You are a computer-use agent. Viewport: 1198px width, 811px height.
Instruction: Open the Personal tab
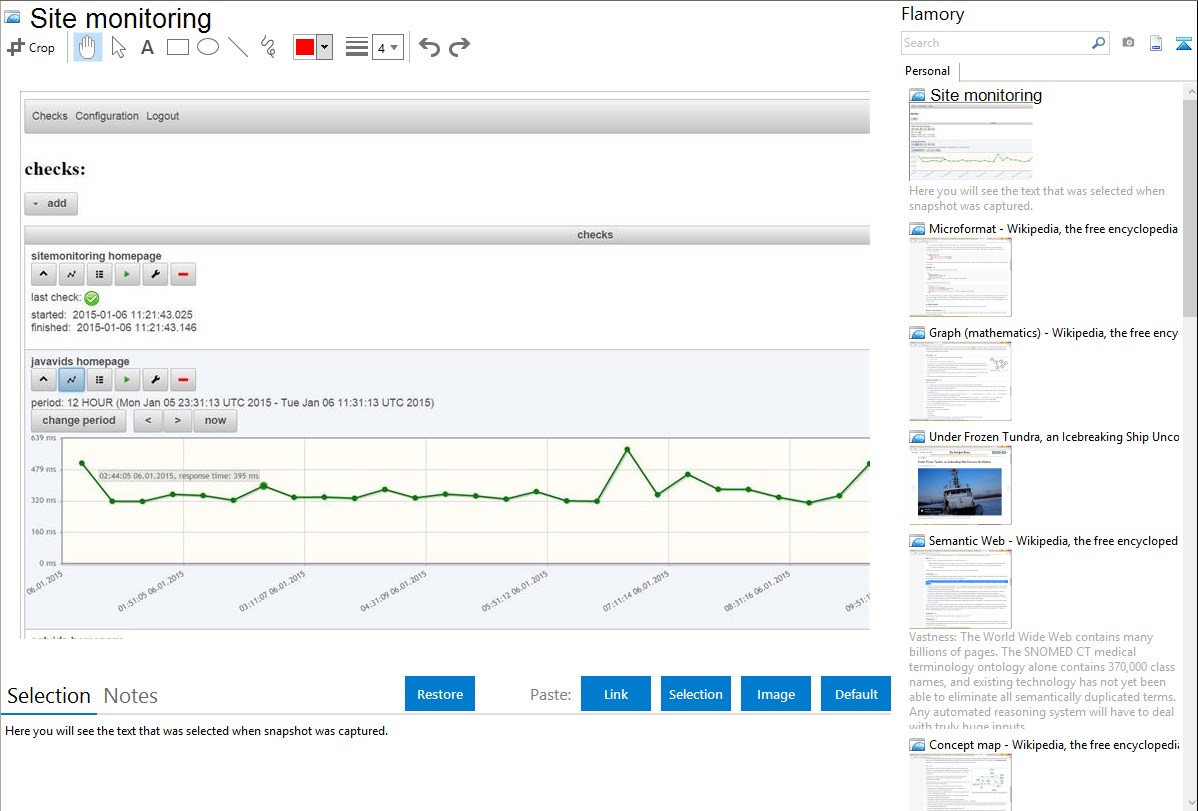click(x=927, y=71)
